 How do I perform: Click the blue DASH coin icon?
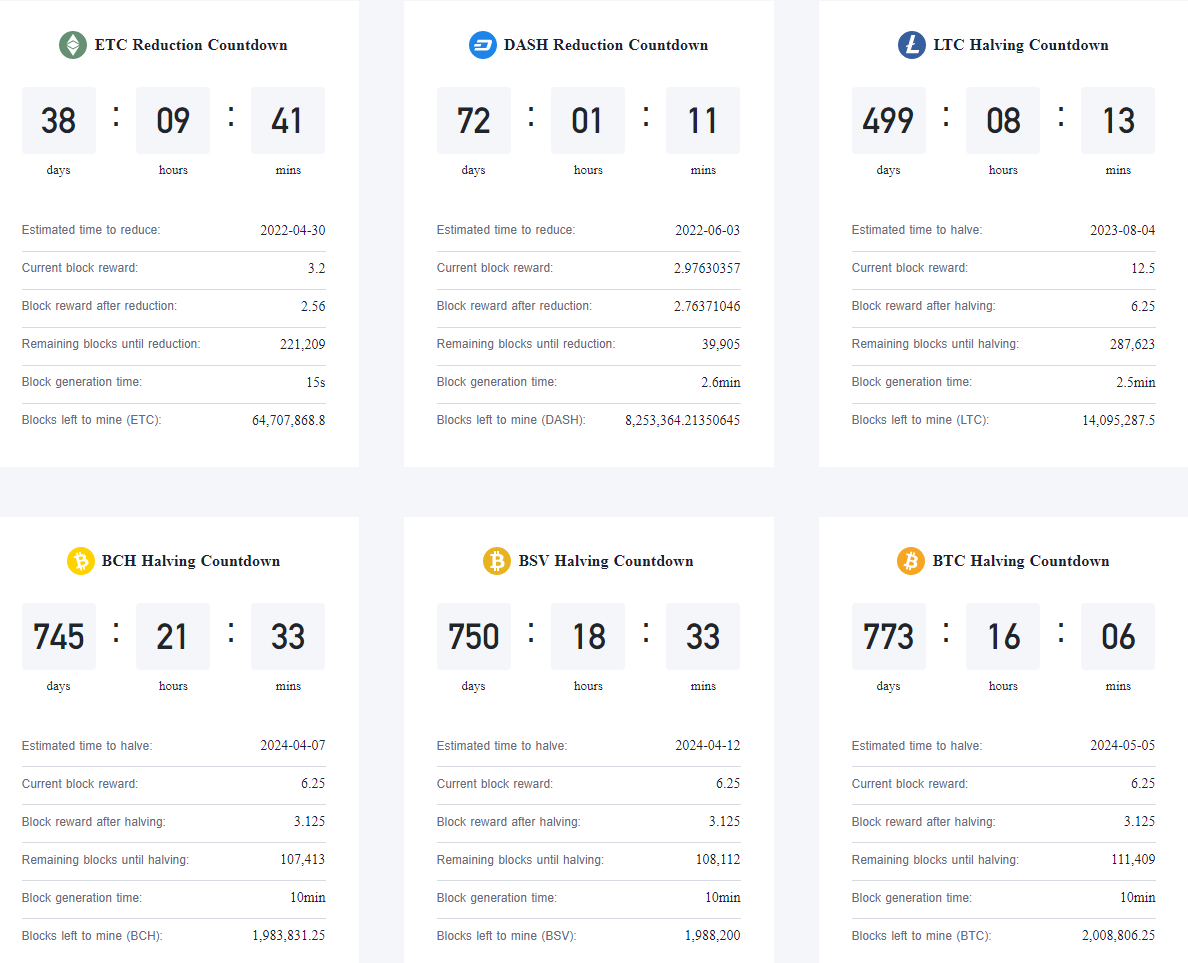coord(483,45)
